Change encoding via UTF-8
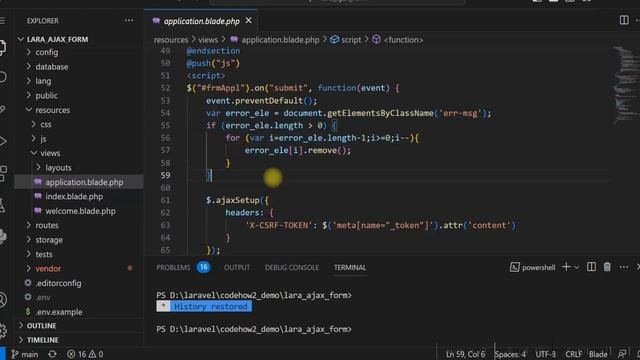Image resolution: width=640 pixels, height=360 pixels. click(546, 354)
